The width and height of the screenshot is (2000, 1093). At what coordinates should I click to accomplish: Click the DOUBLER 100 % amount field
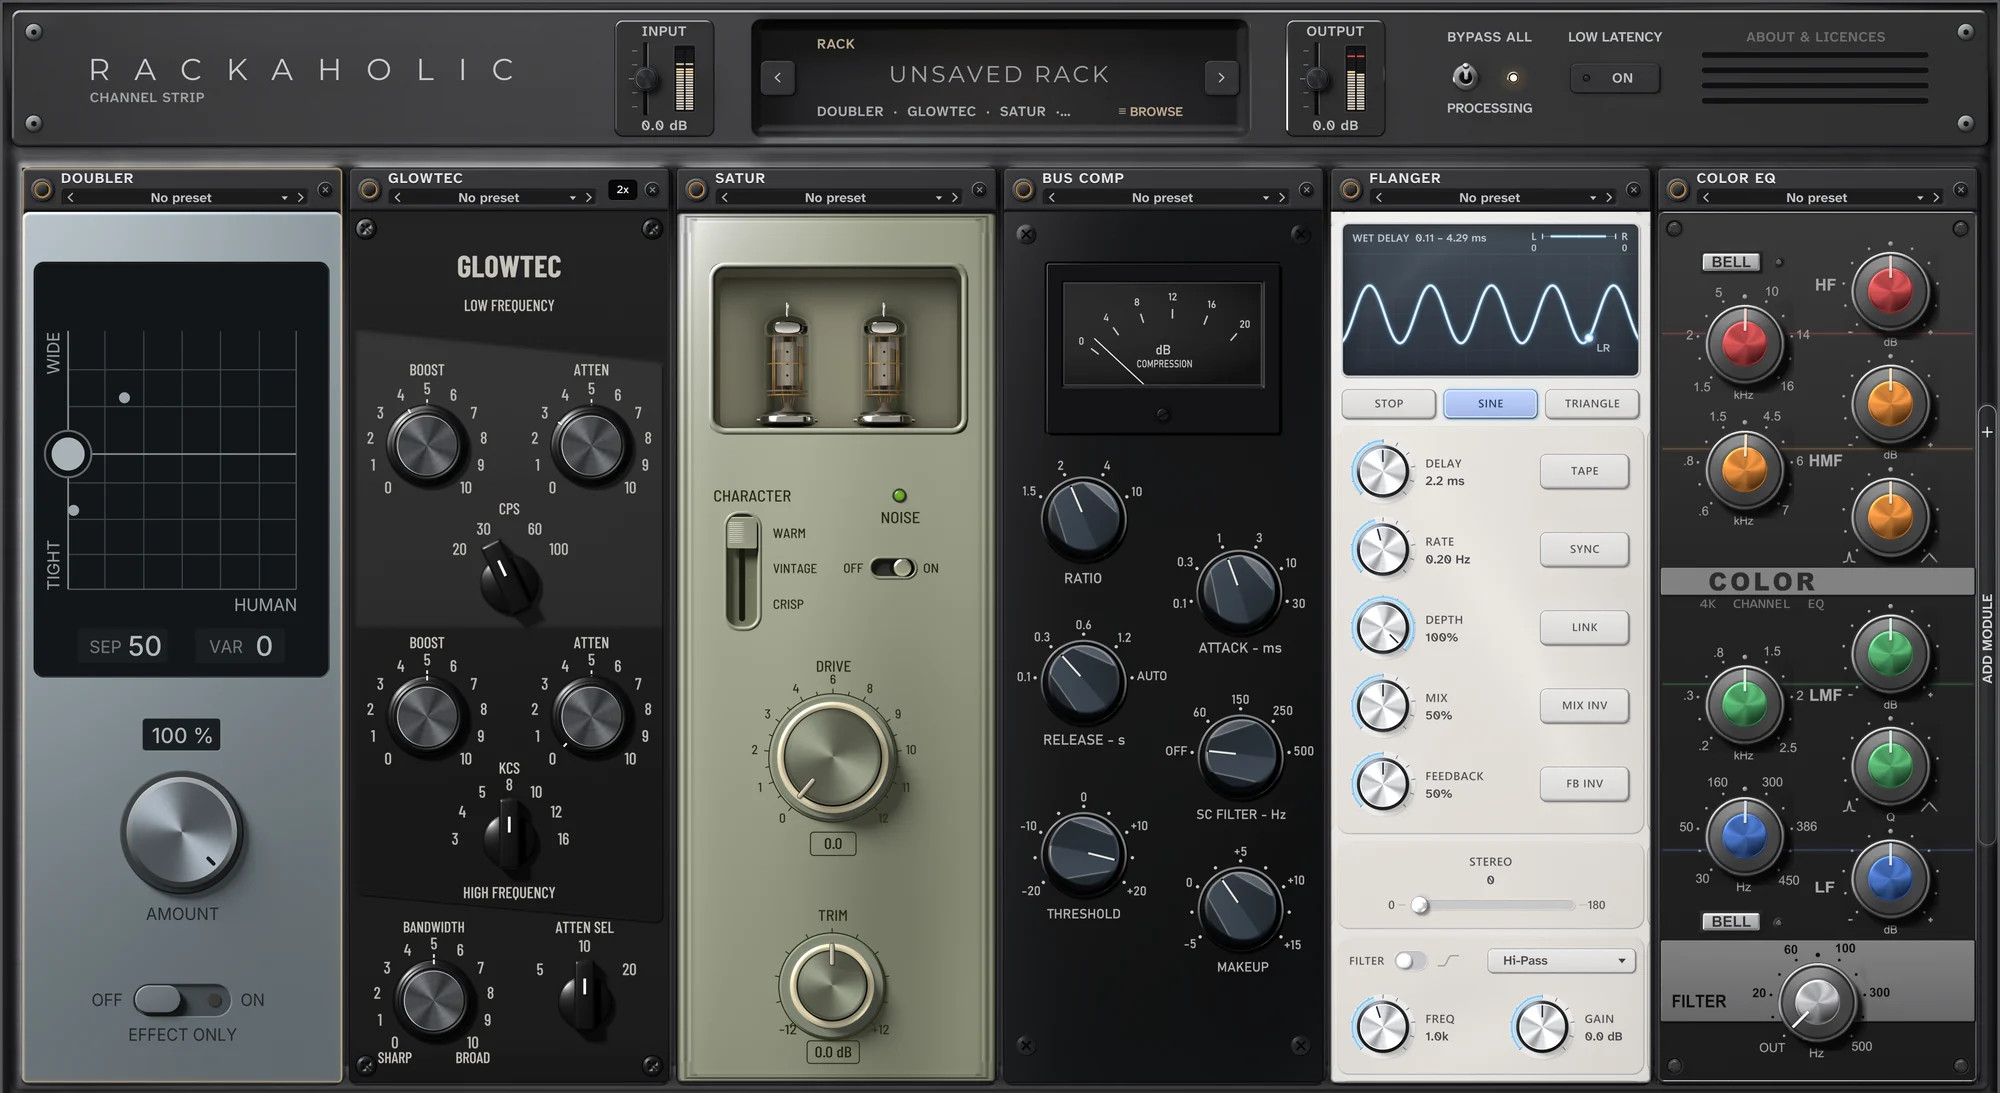[x=181, y=736]
